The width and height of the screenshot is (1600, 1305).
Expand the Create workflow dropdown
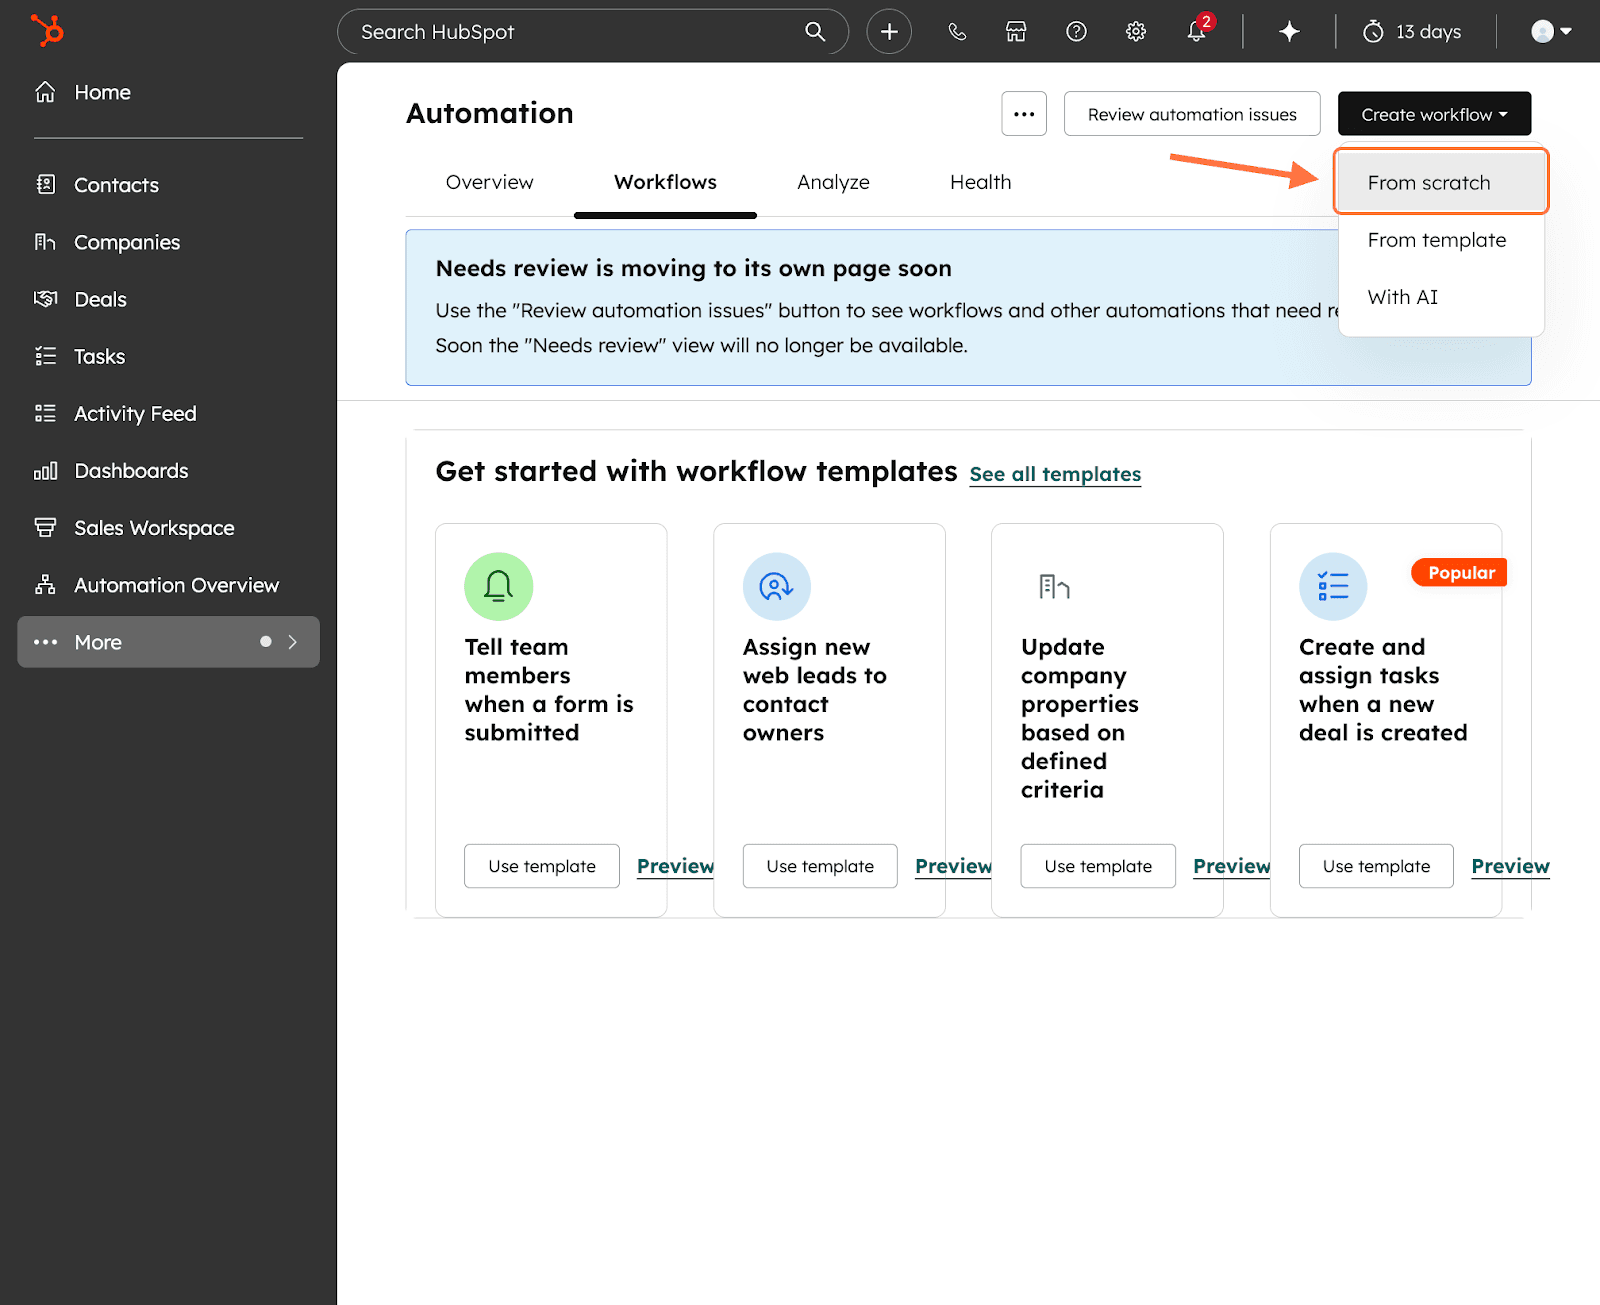(1434, 114)
